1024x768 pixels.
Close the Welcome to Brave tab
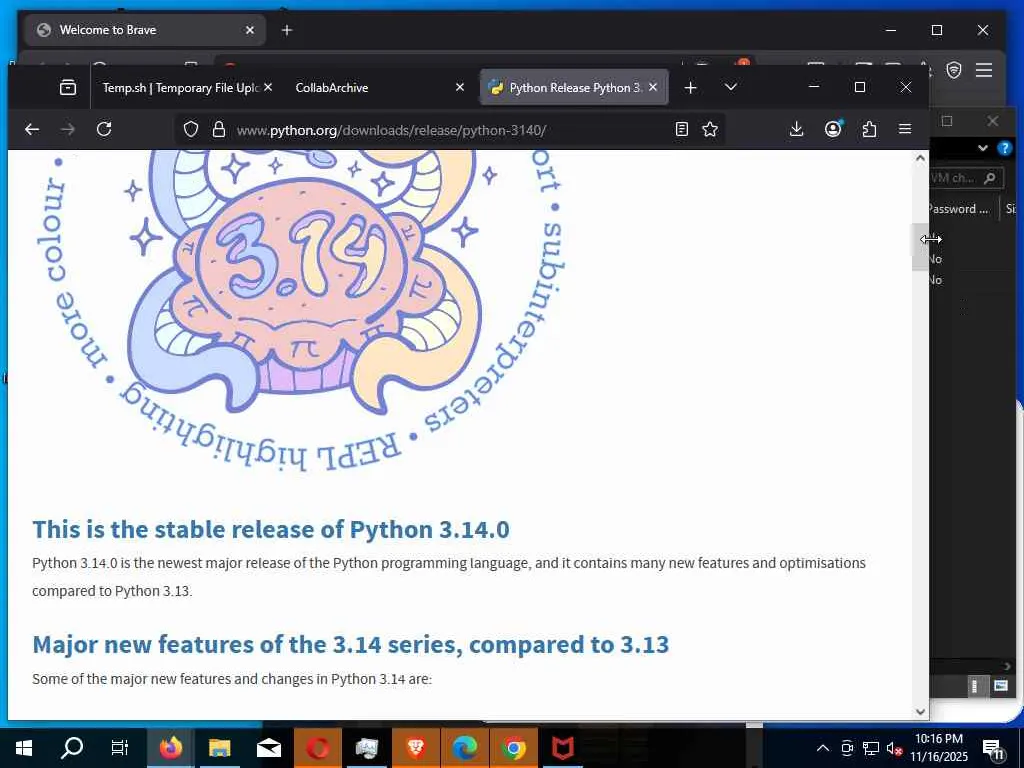point(249,30)
